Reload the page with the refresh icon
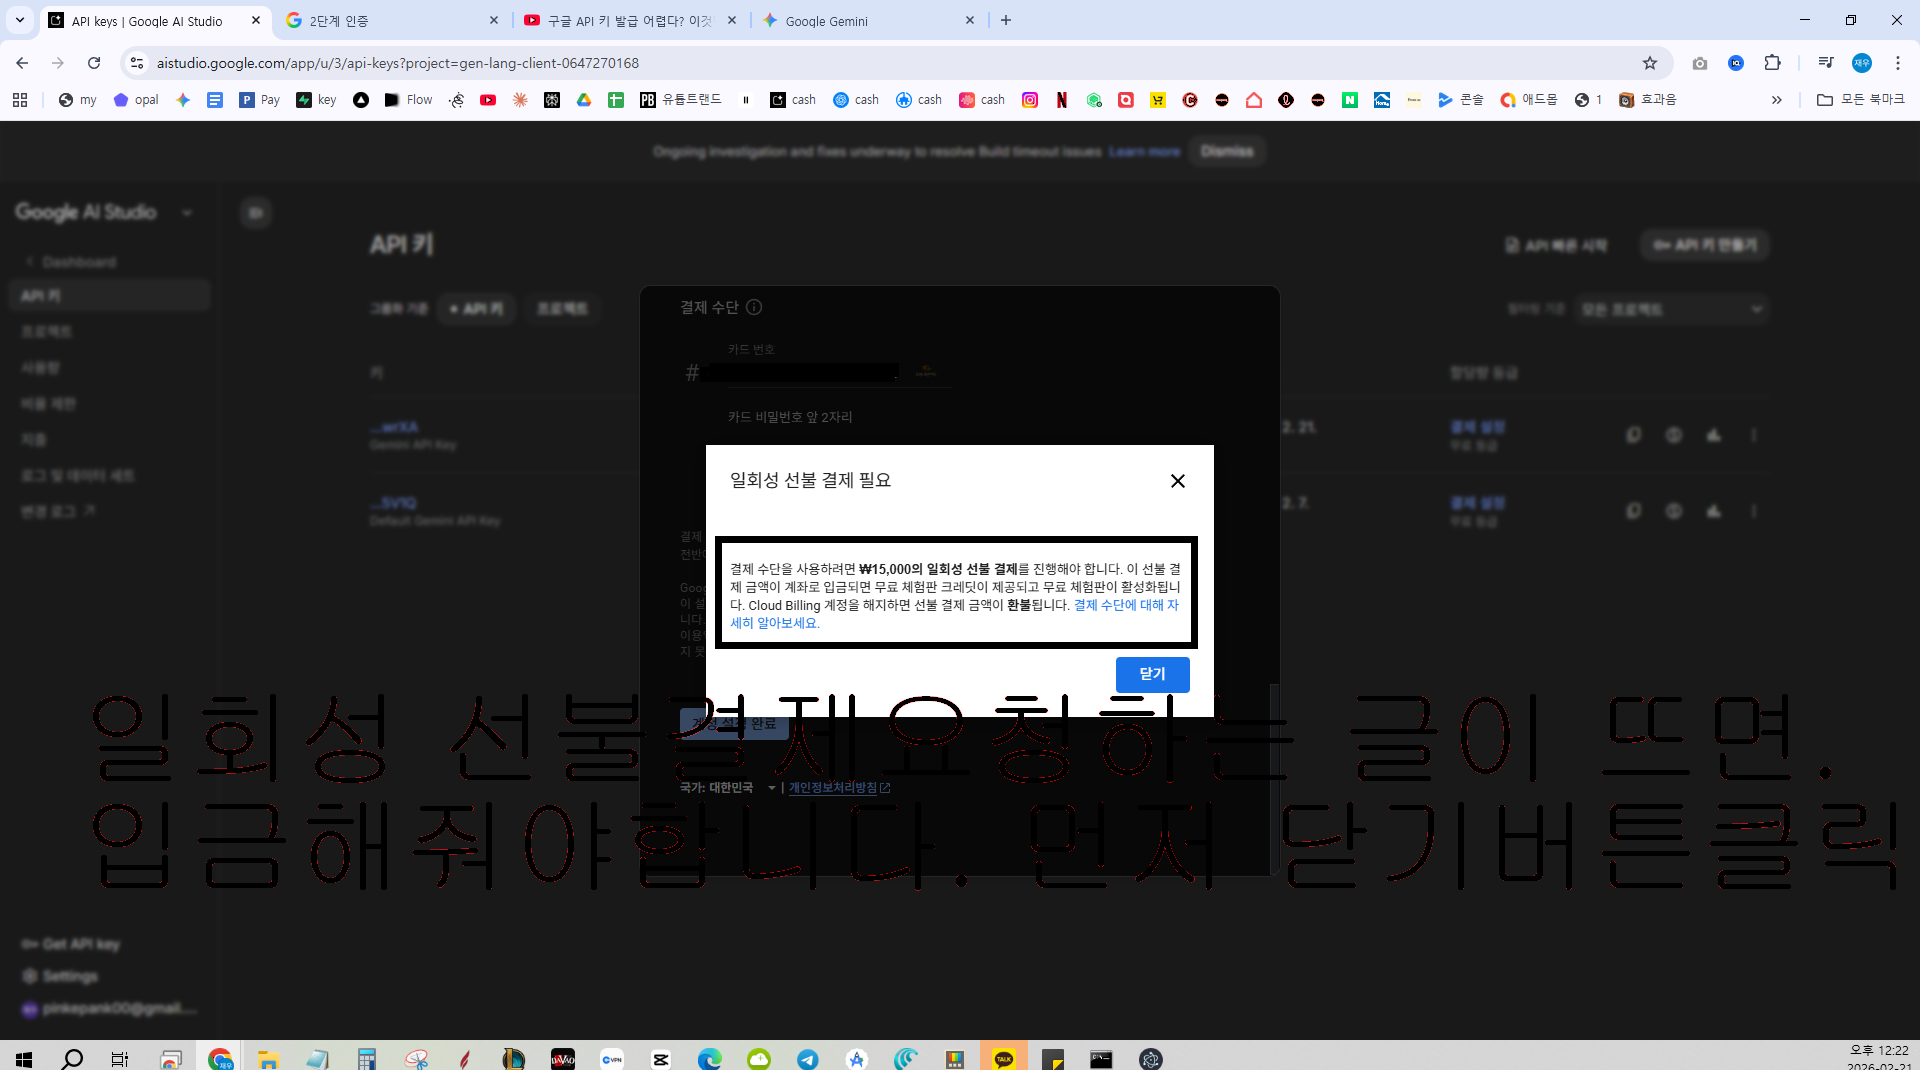The image size is (1920, 1070). point(94,63)
